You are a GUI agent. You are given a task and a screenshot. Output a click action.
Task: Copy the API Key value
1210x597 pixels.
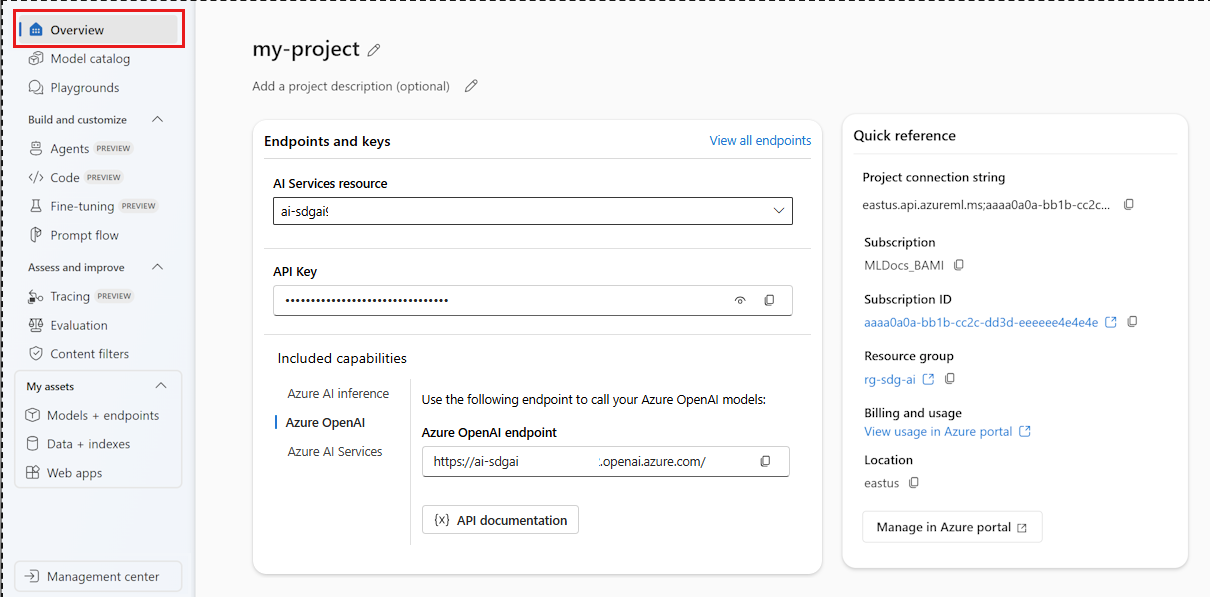[x=769, y=300]
